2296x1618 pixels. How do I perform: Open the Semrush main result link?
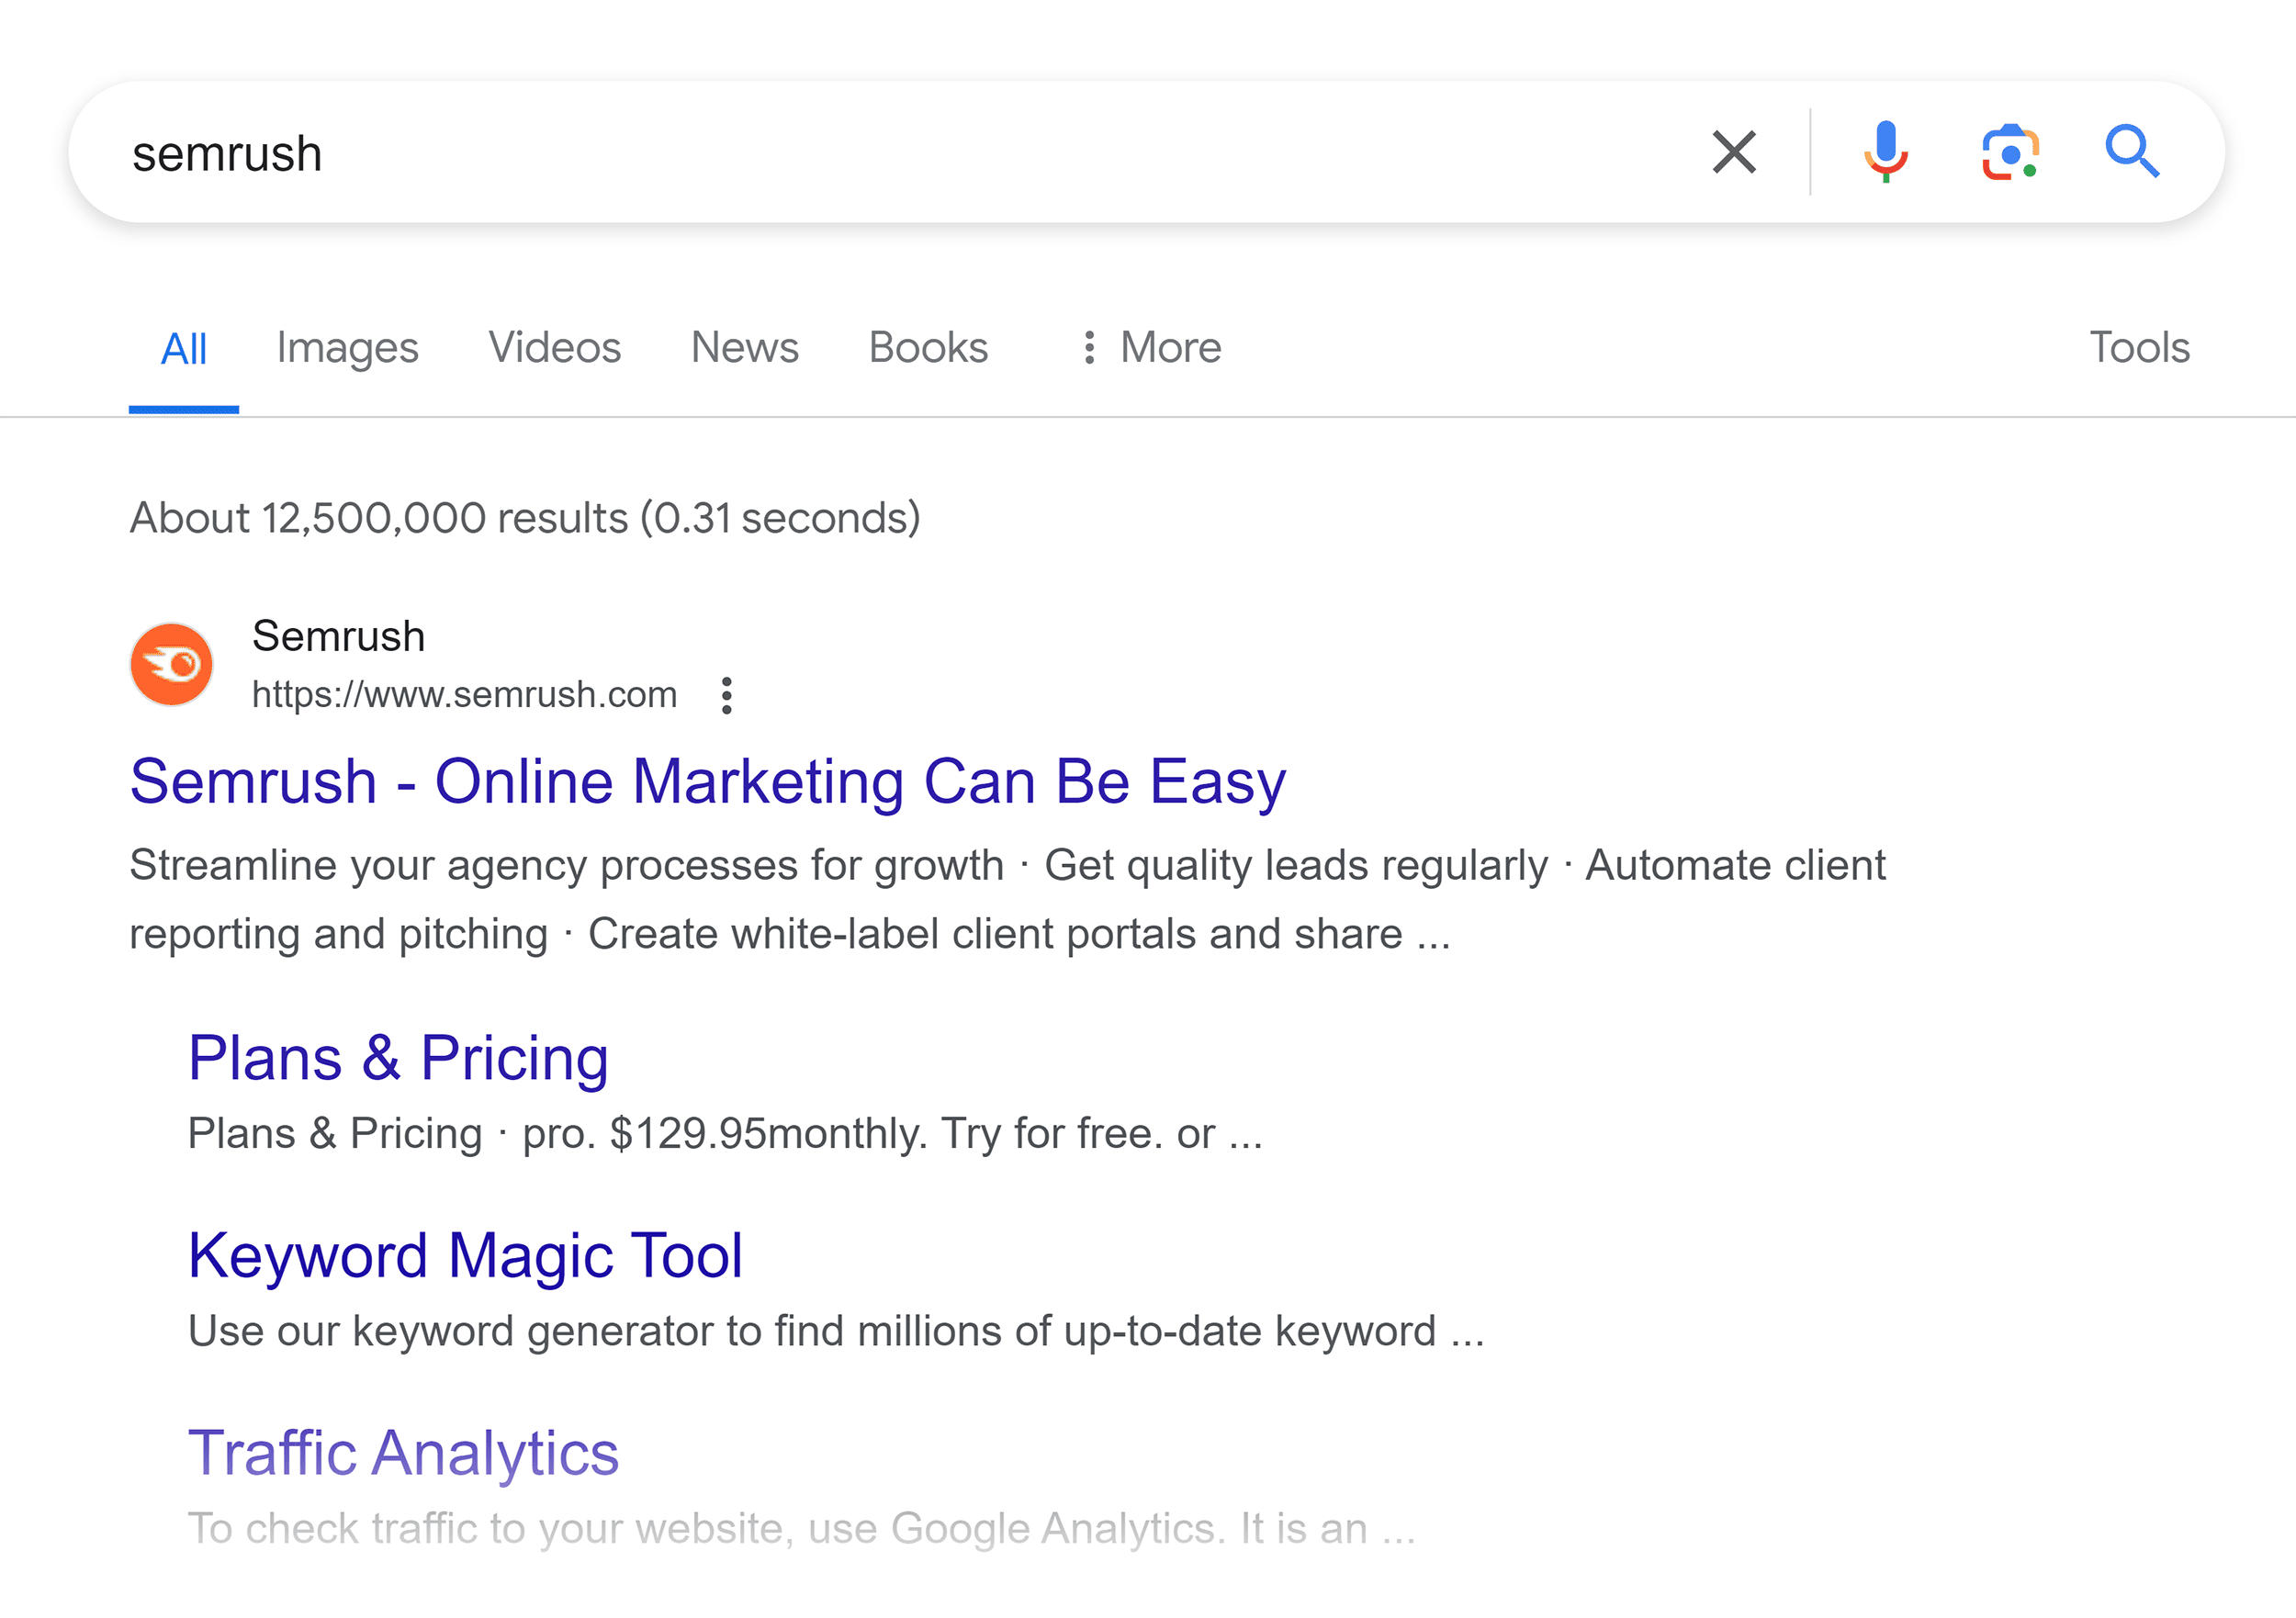click(x=708, y=781)
